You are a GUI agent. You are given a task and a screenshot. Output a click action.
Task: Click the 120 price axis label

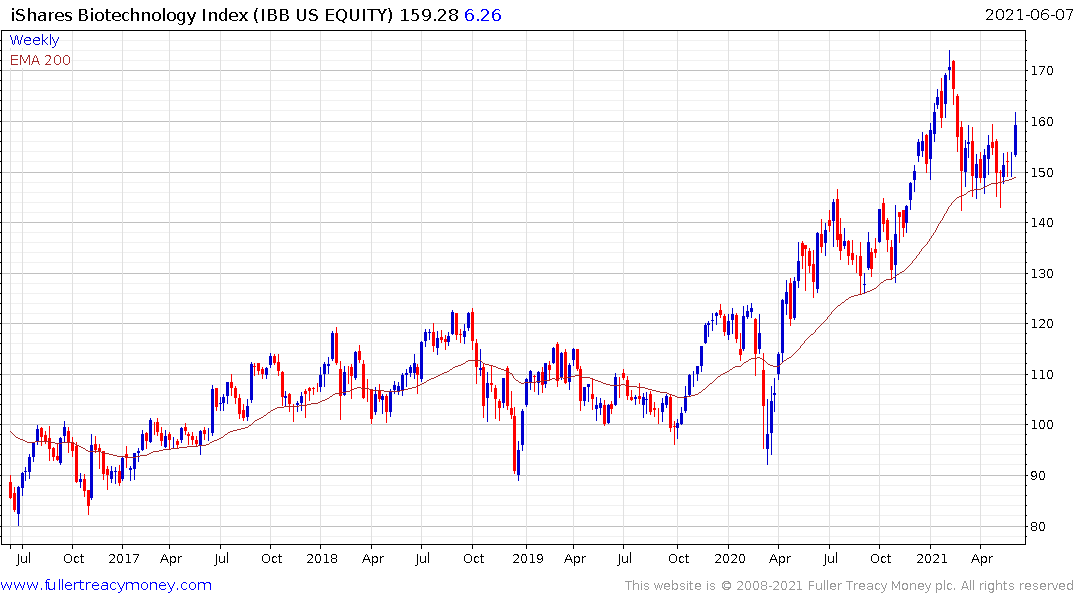pos(1041,324)
